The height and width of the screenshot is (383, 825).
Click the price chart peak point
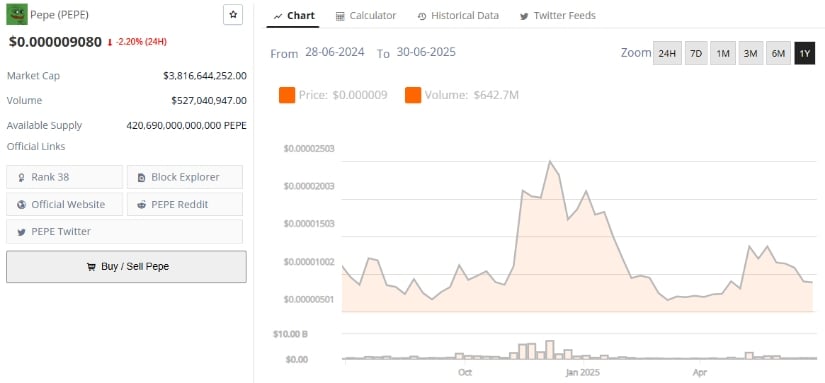(550, 161)
